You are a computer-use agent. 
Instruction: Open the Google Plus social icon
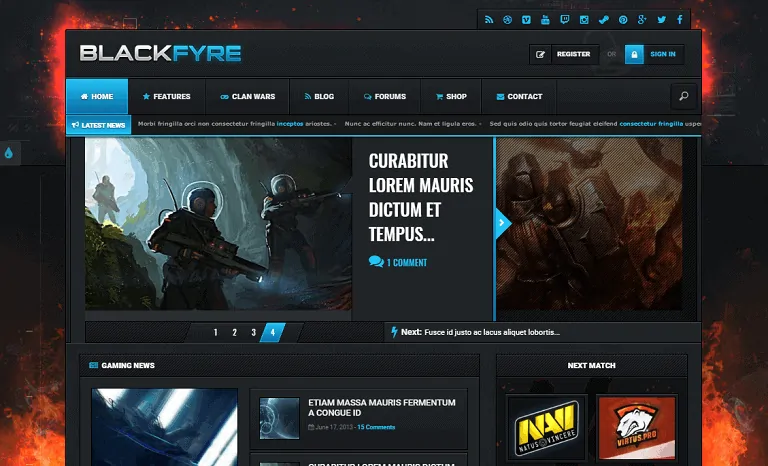(x=642, y=20)
